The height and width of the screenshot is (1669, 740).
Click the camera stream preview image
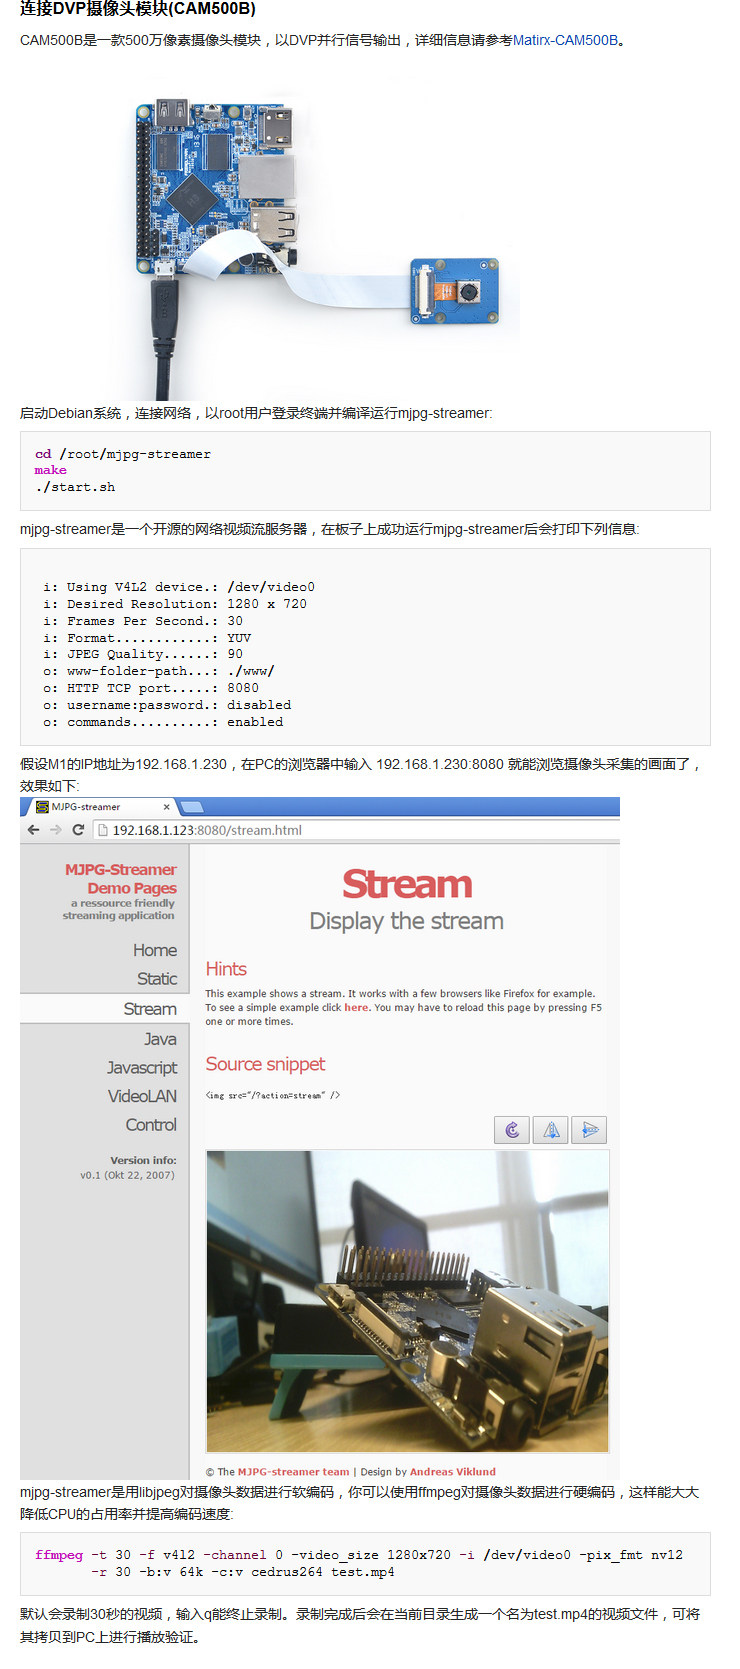pos(407,1301)
